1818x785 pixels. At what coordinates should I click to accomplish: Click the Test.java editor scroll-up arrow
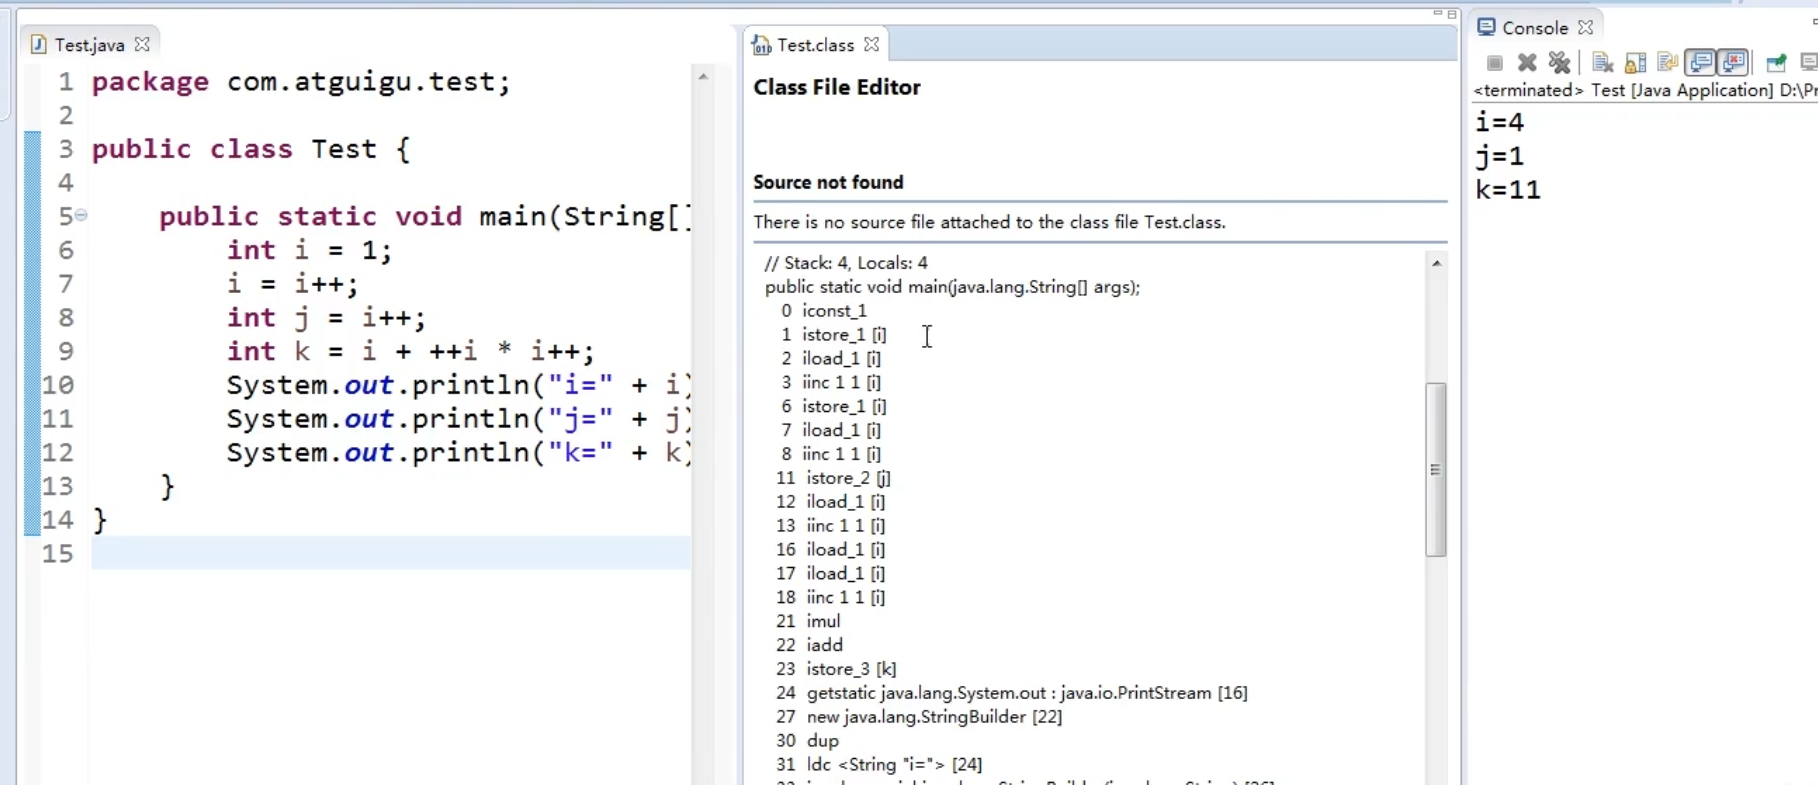point(702,76)
